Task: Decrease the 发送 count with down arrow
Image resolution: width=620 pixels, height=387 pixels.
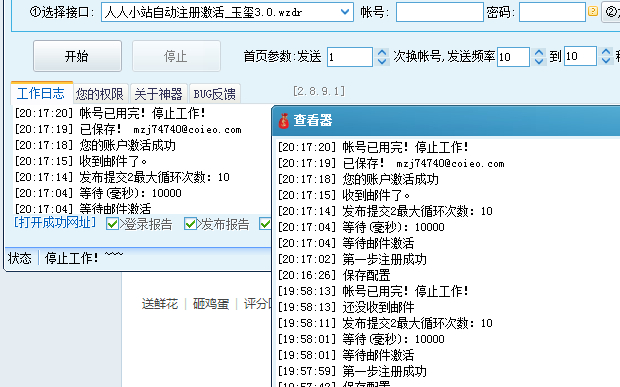Action: 382,61
